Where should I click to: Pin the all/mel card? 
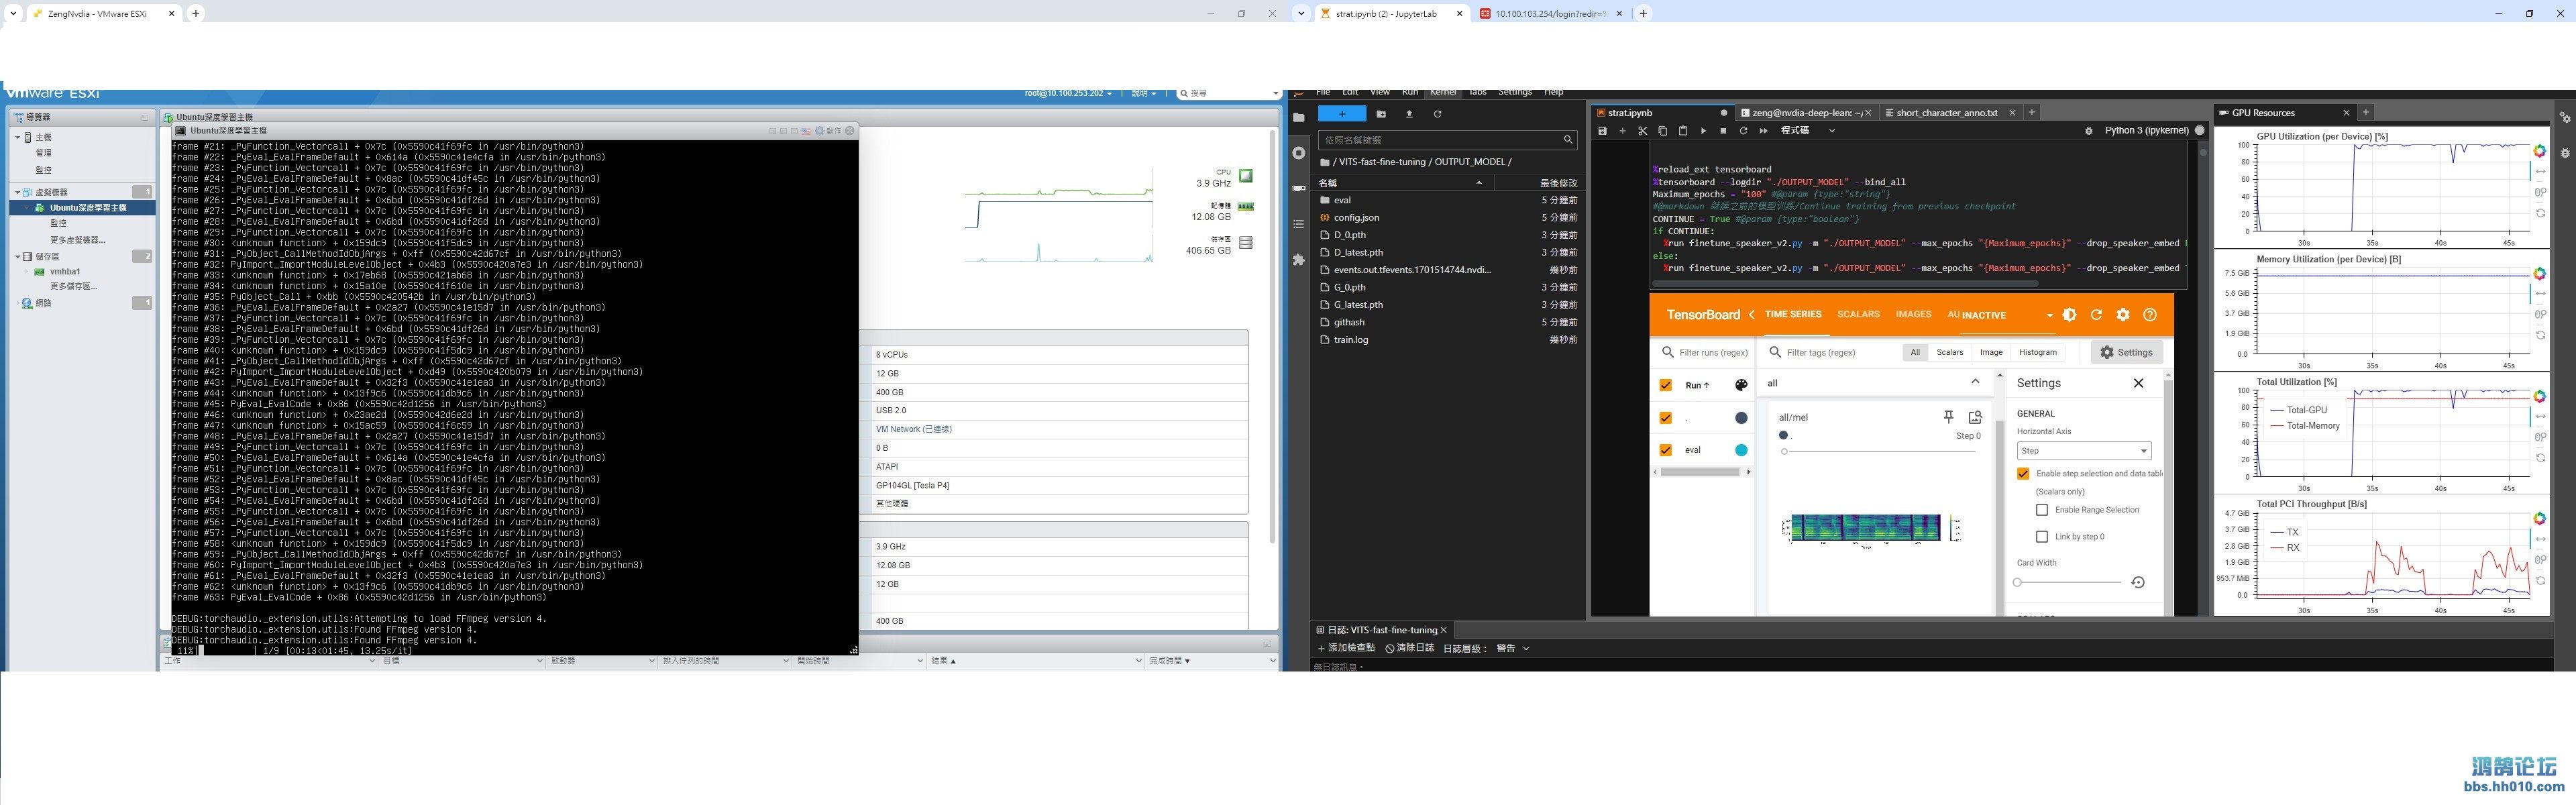tap(1948, 417)
